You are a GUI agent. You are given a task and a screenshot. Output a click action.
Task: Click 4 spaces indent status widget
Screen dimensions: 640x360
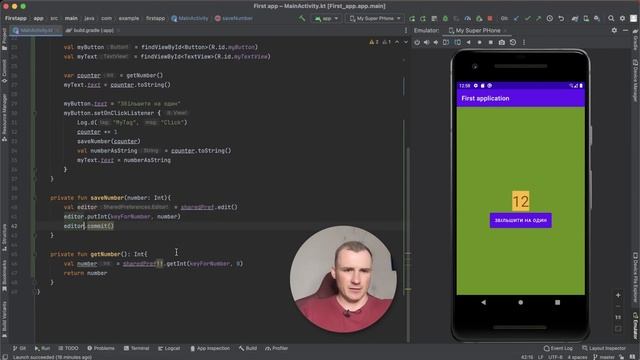click(x=577, y=357)
